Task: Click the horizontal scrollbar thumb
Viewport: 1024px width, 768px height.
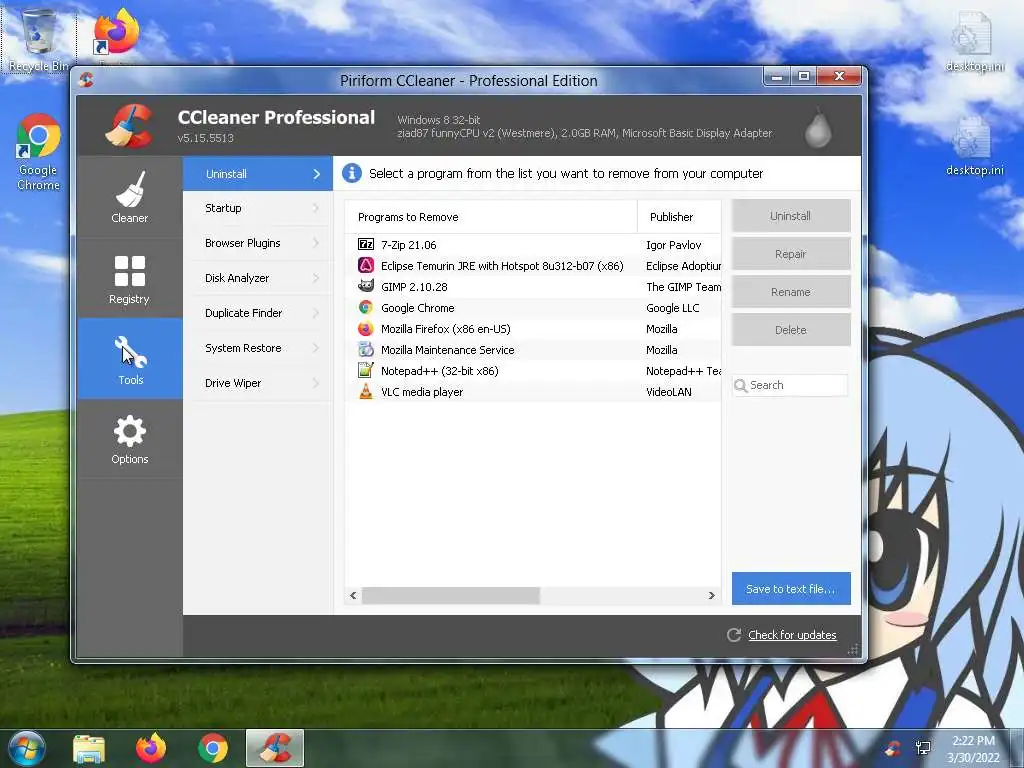Action: tap(451, 595)
